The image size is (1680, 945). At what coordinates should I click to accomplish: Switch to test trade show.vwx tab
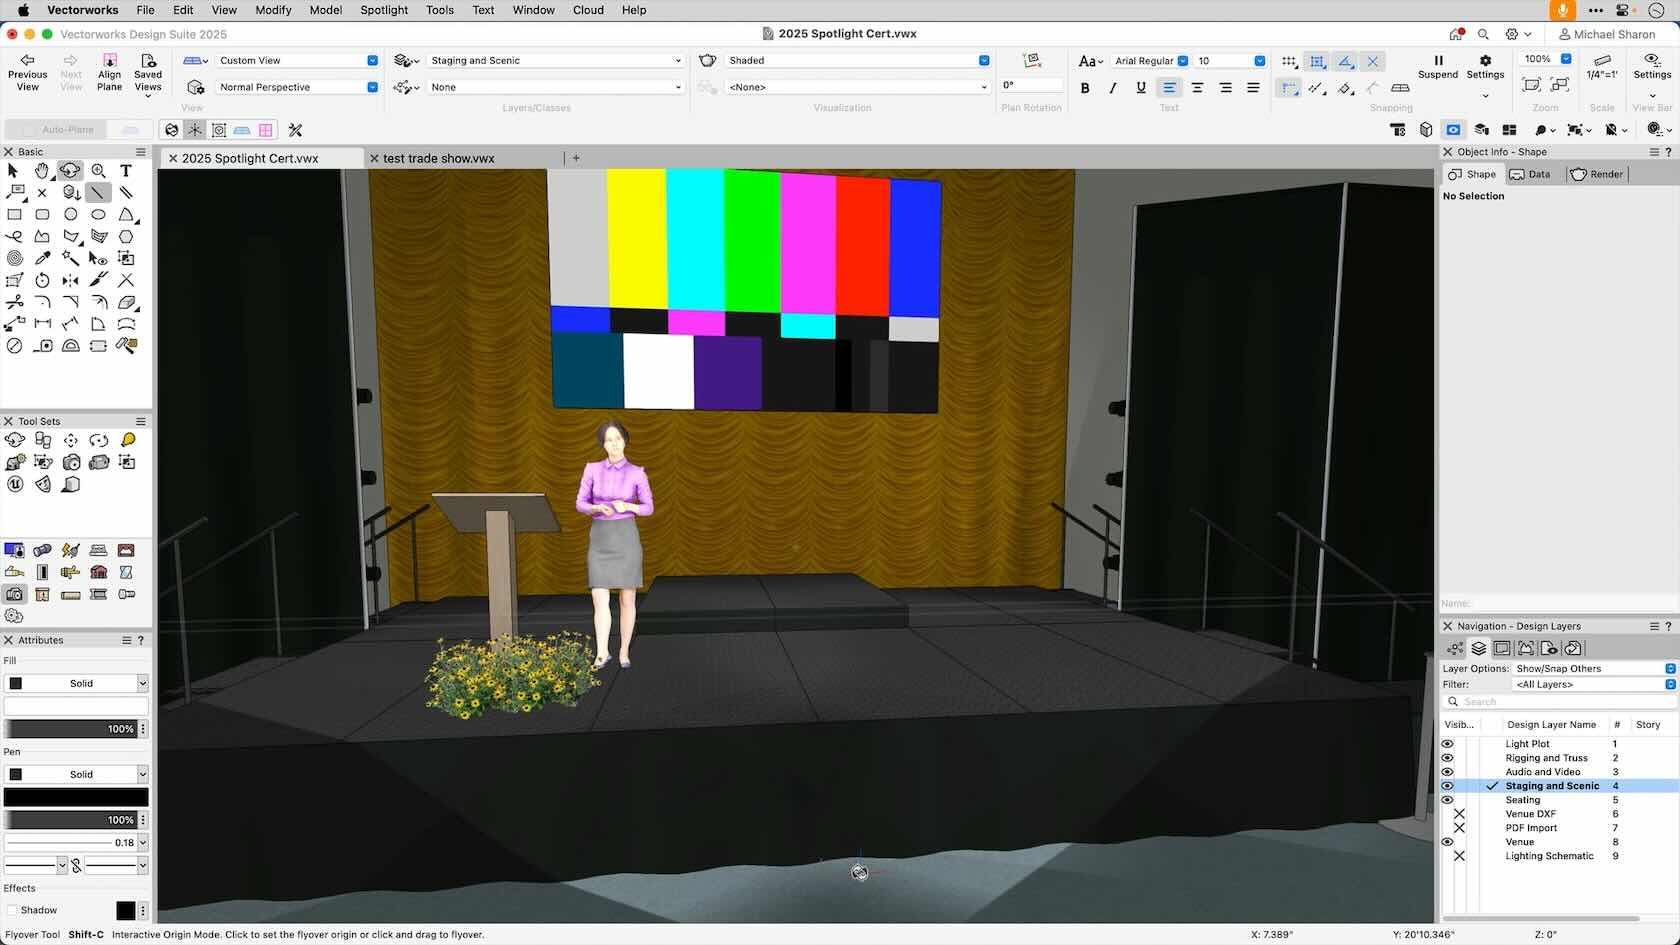click(438, 158)
